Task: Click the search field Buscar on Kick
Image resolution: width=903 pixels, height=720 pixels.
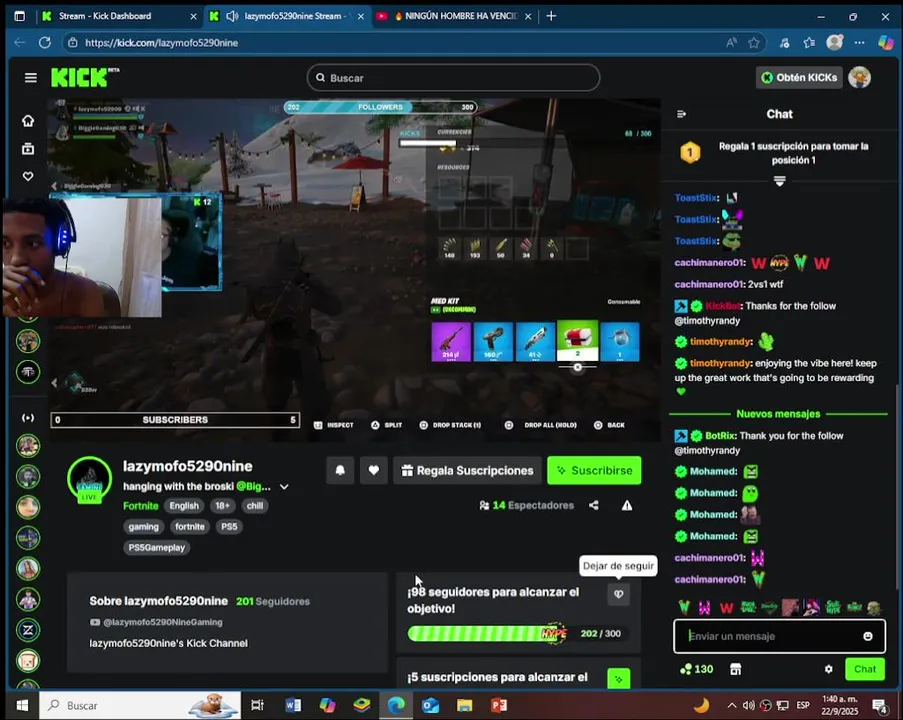Action: coord(453,78)
